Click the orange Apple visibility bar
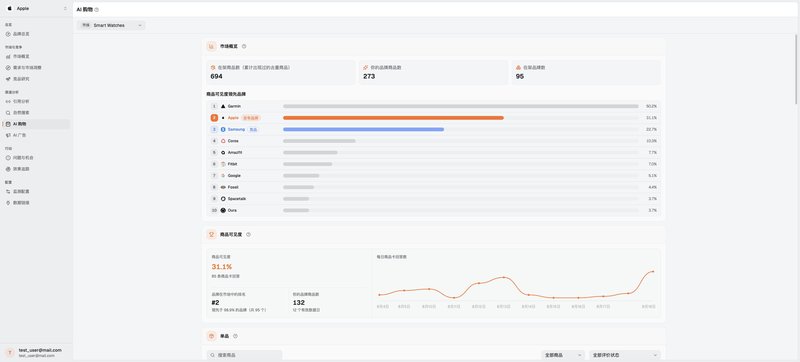800x362 pixels. [393, 118]
